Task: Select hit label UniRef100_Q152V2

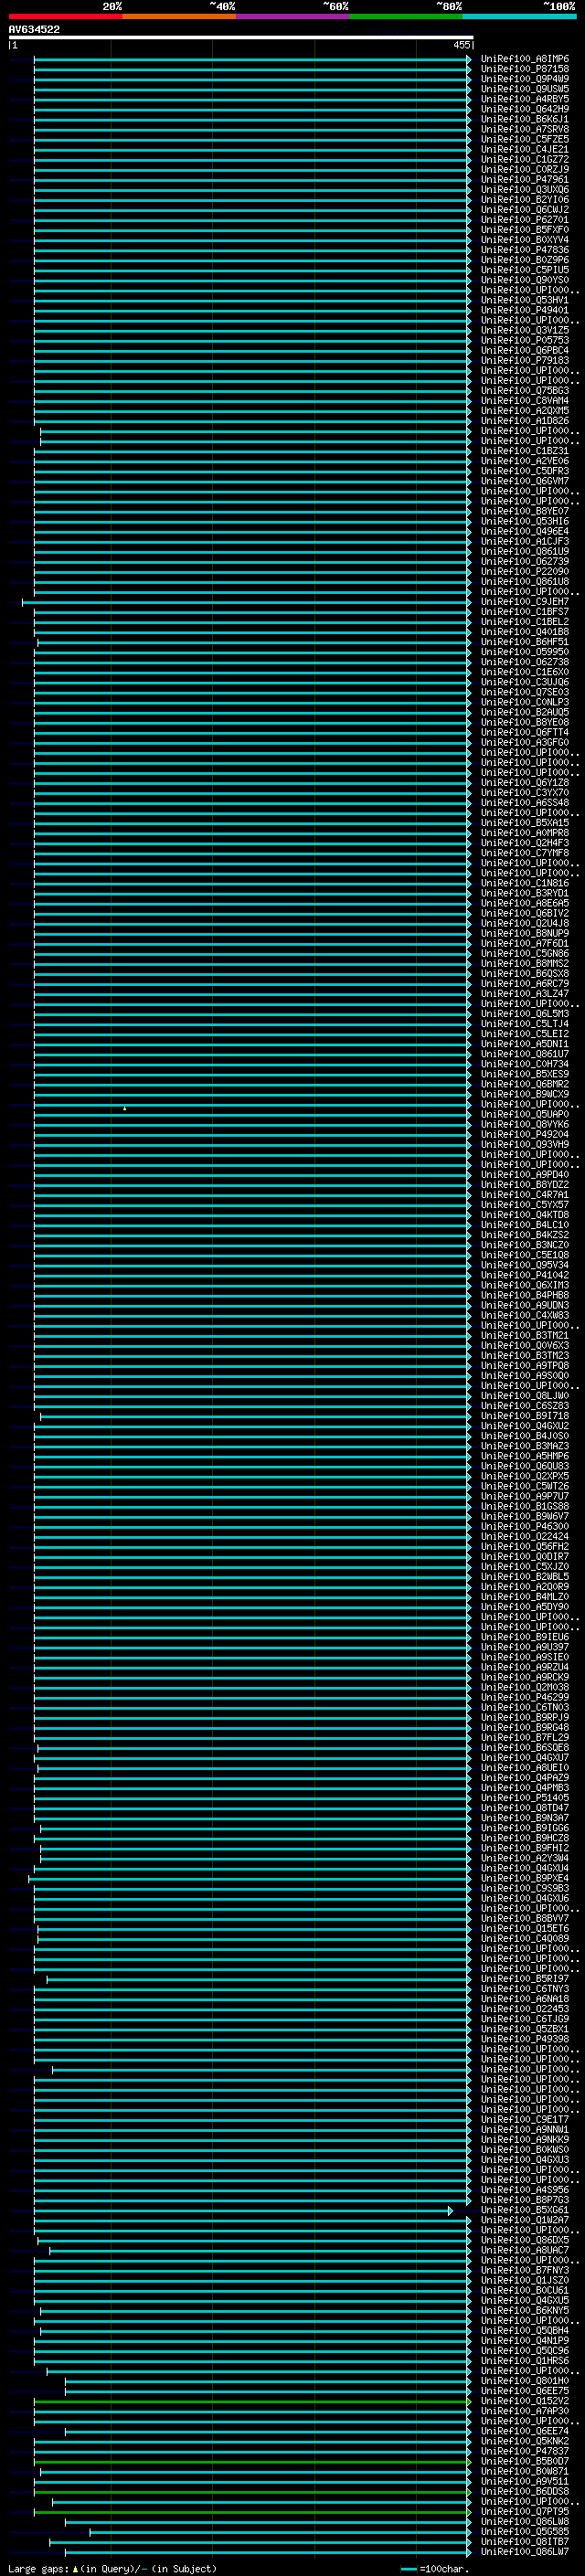Action: tap(524, 2400)
